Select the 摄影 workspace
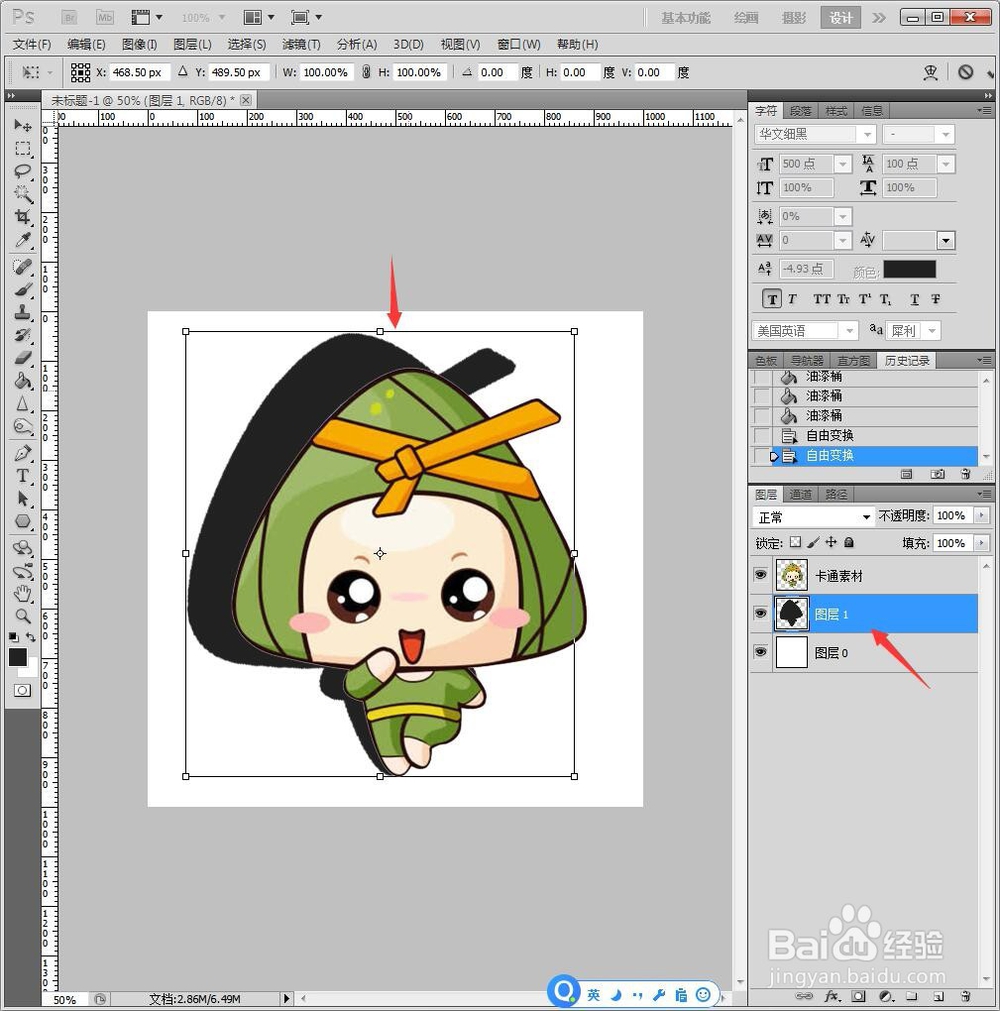The image size is (1000, 1011). pos(794,17)
